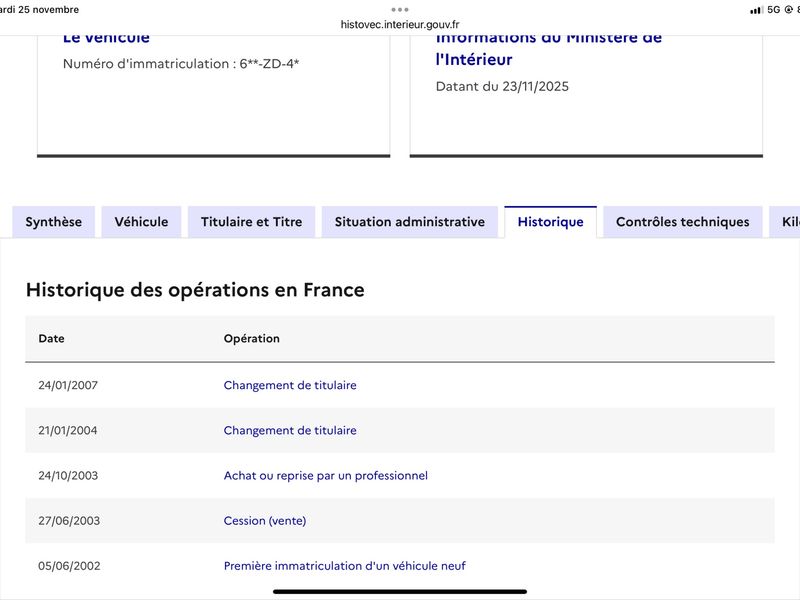Image resolution: width=800 pixels, height=600 pixels.
Task: Select the date 21/01/2004
Action: coord(68,430)
